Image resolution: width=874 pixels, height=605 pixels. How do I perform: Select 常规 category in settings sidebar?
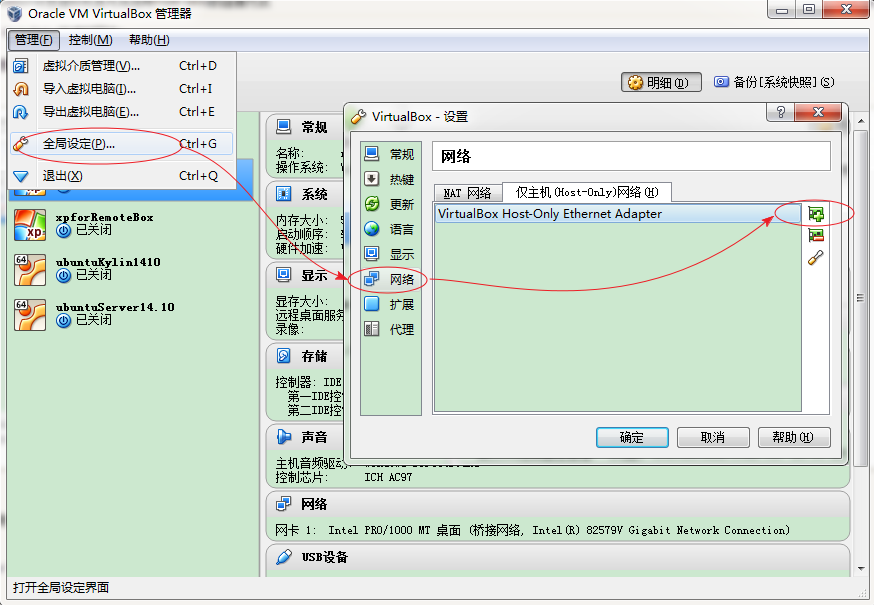point(390,154)
